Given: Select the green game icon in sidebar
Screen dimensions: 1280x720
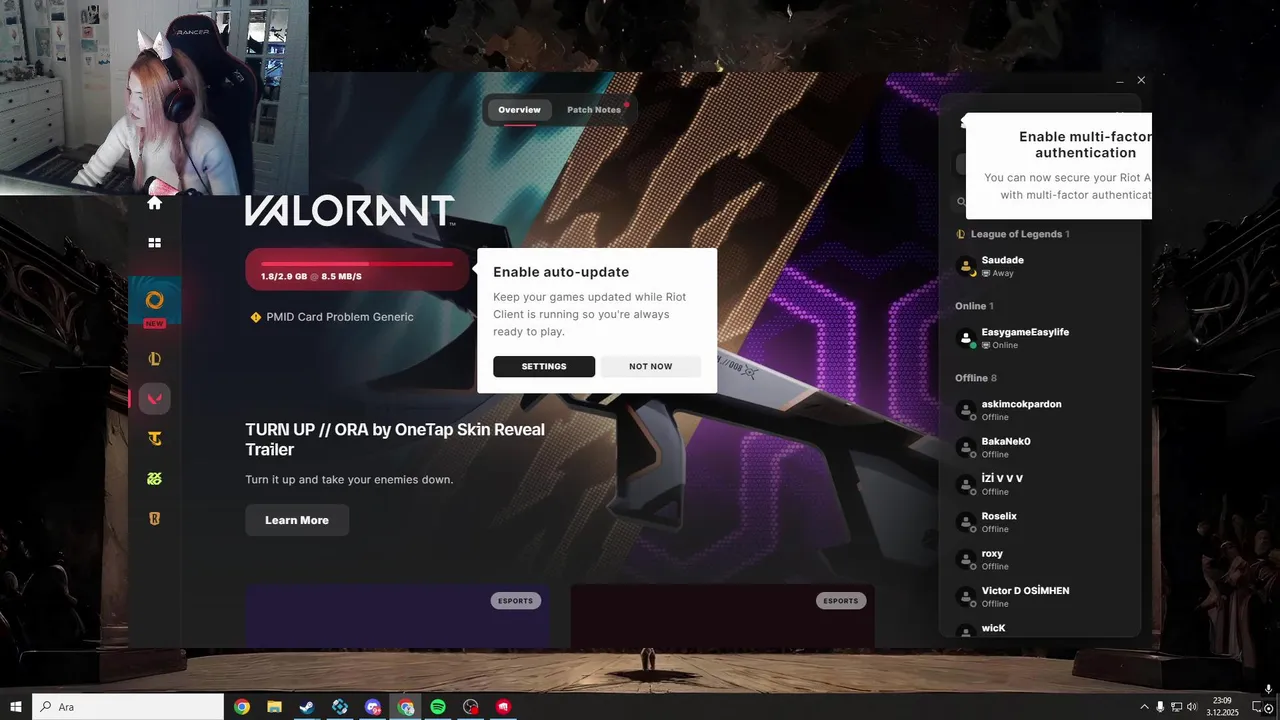Looking at the screenshot, I should (x=154, y=479).
